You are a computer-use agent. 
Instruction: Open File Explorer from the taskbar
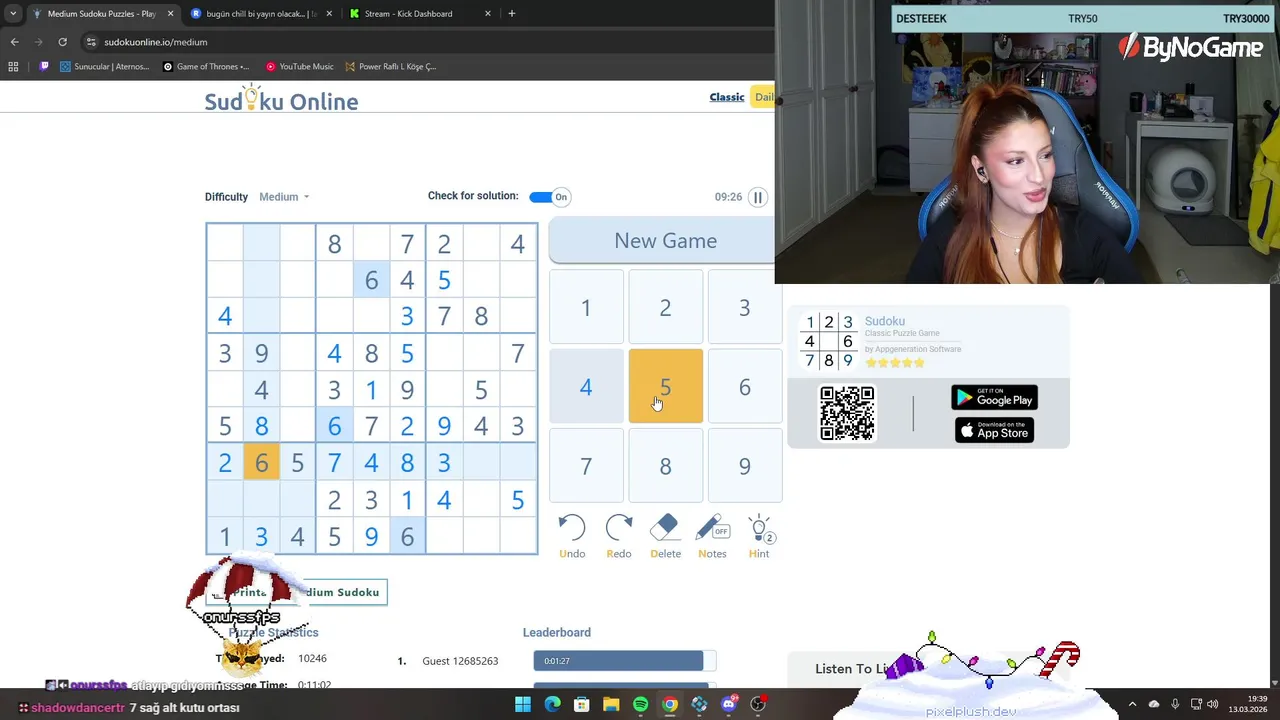pyautogui.click(x=611, y=705)
